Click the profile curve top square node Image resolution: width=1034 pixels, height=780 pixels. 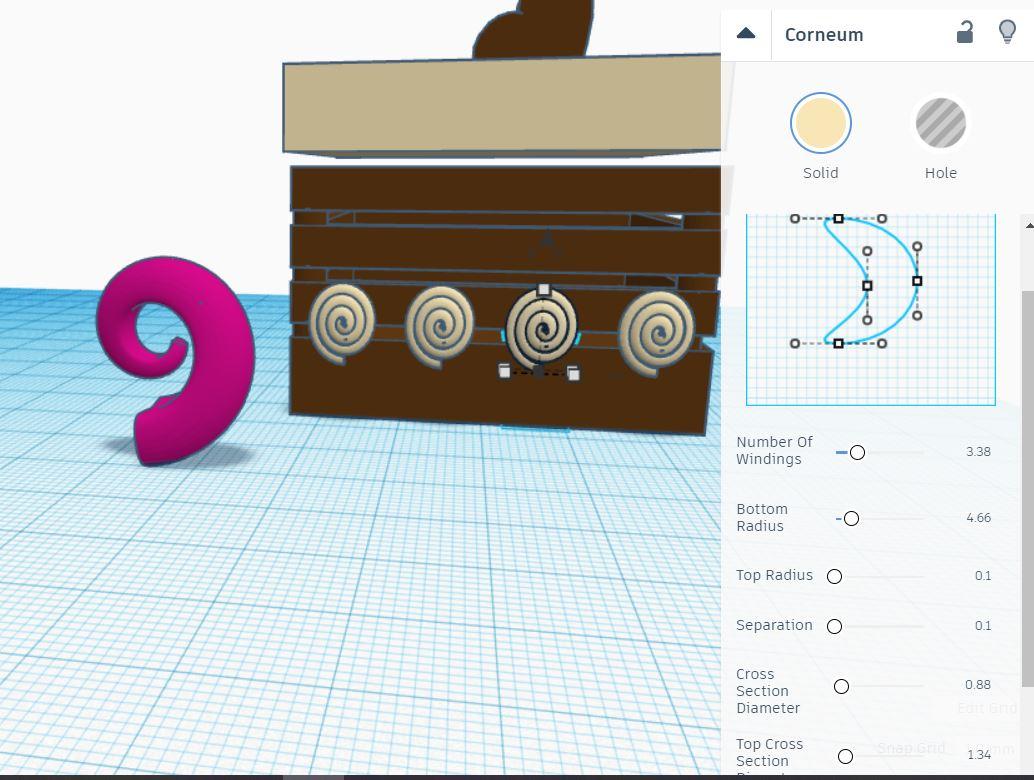(x=838, y=218)
